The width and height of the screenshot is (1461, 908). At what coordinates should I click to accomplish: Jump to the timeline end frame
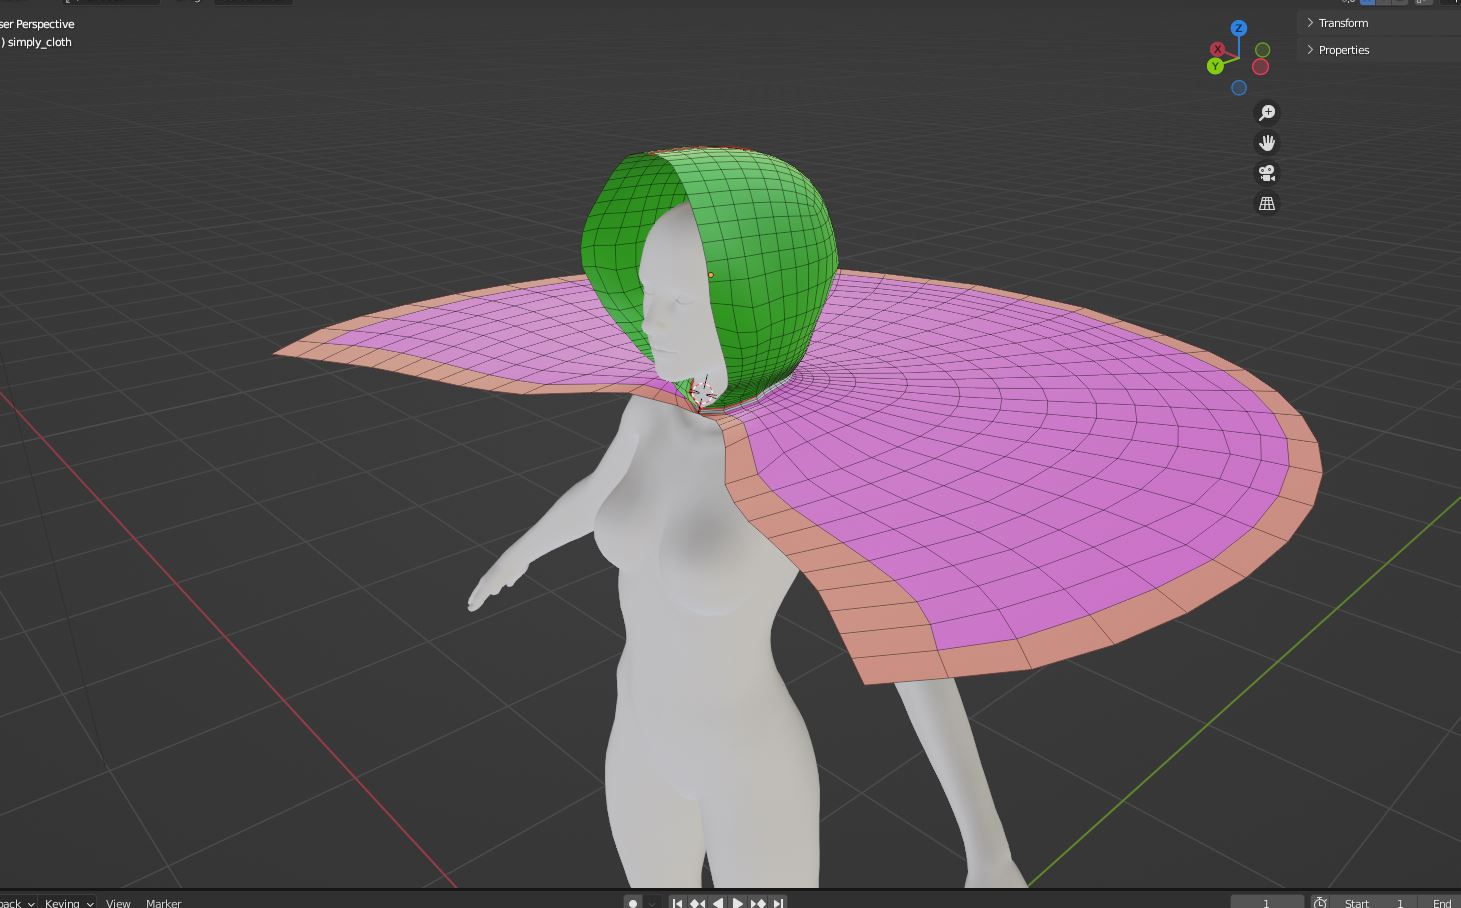coord(778,902)
